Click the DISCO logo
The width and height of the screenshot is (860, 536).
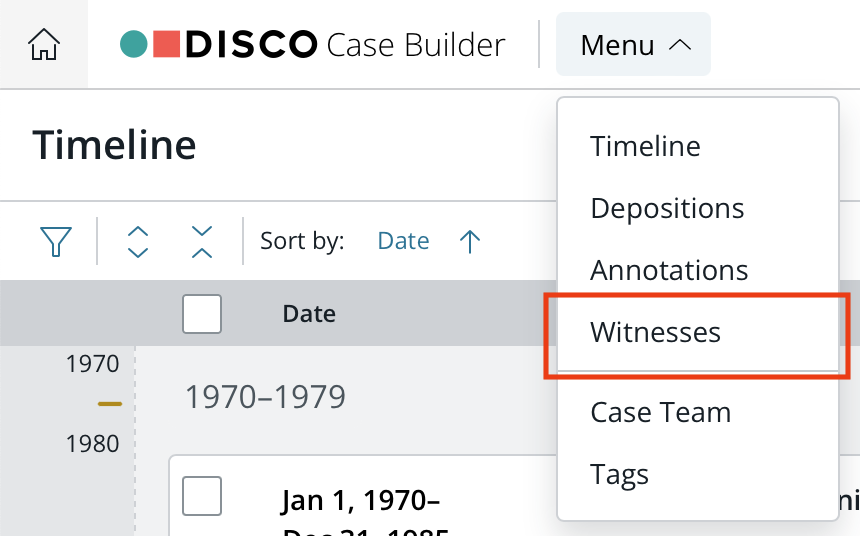[219, 44]
